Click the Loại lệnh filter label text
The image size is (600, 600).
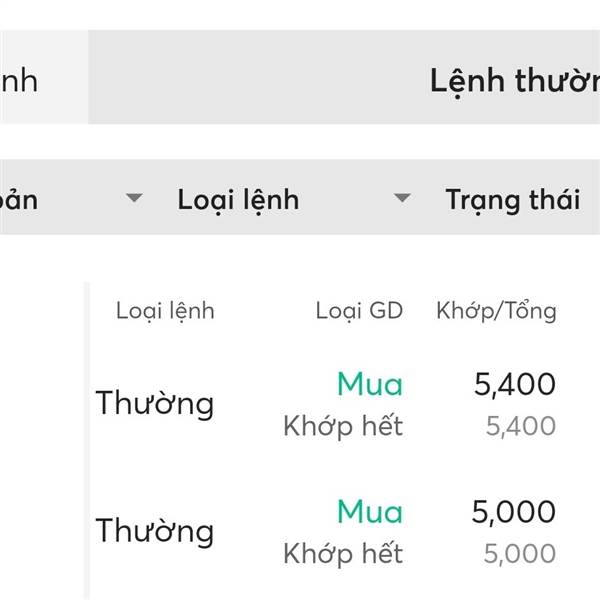[238, 199]
